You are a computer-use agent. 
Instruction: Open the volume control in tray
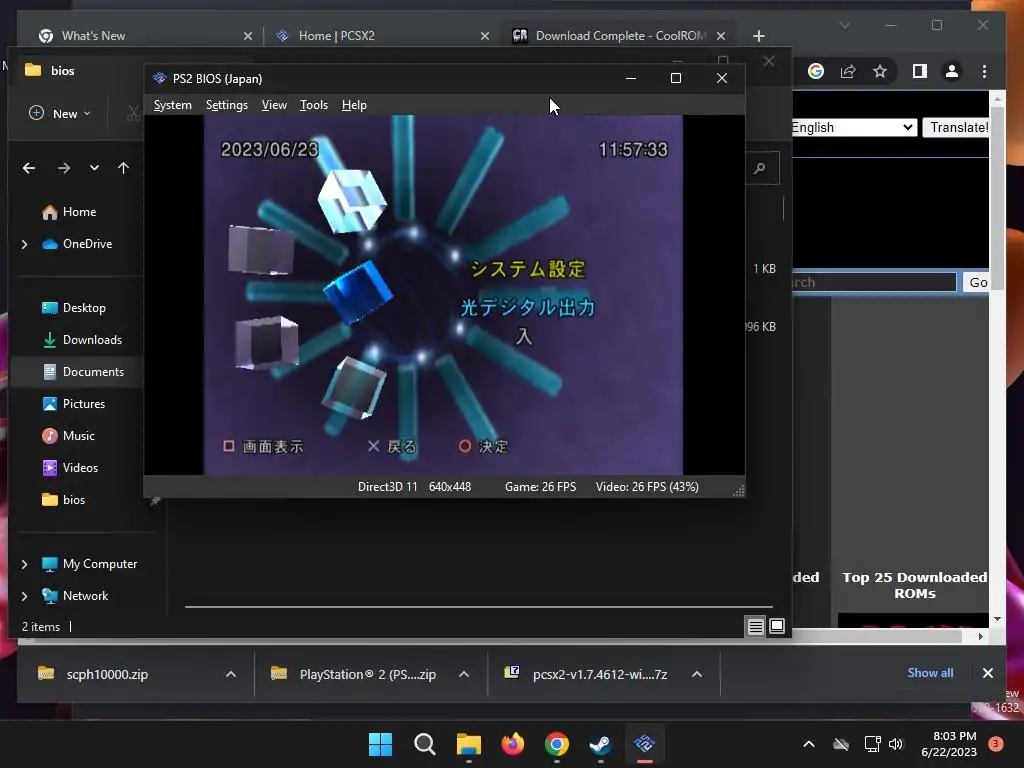[x=896, y=744]
